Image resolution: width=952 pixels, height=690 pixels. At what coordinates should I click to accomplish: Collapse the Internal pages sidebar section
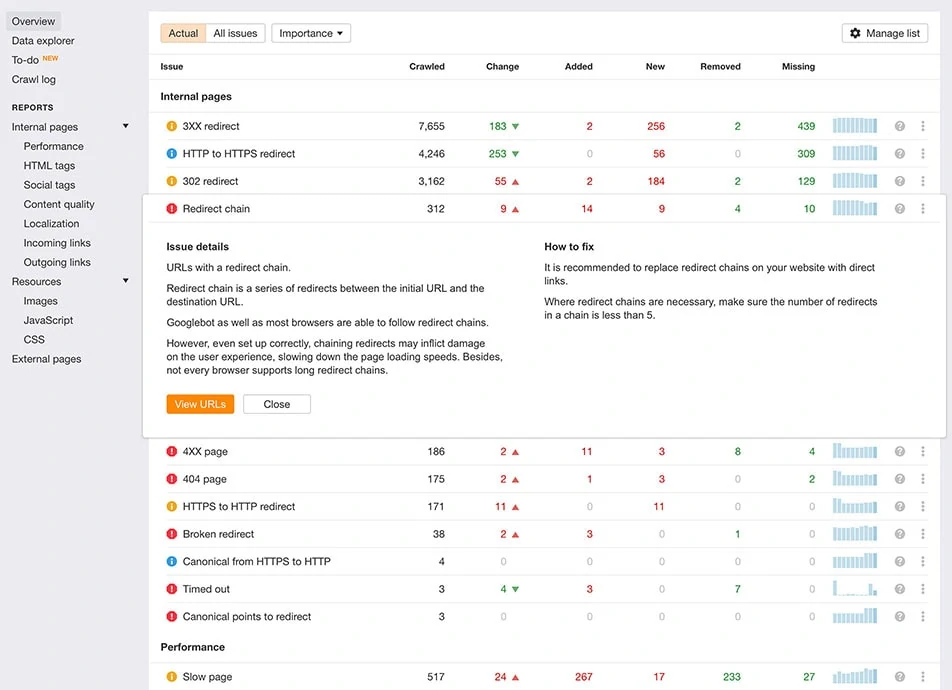126,126
